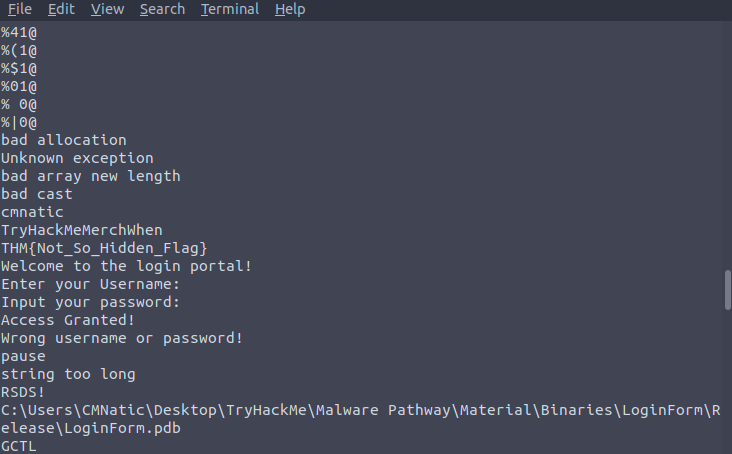Click the 'Input your password:' line

(x=91, y=302)
